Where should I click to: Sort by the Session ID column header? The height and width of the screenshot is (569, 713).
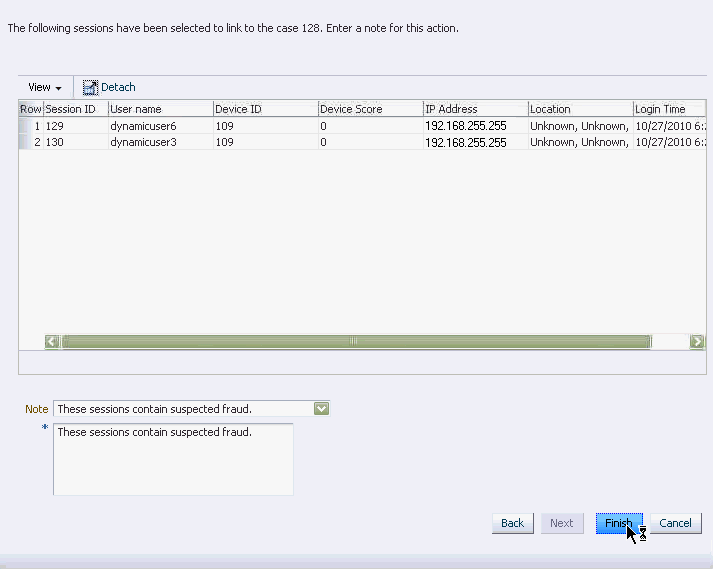(x=75, y=109)
